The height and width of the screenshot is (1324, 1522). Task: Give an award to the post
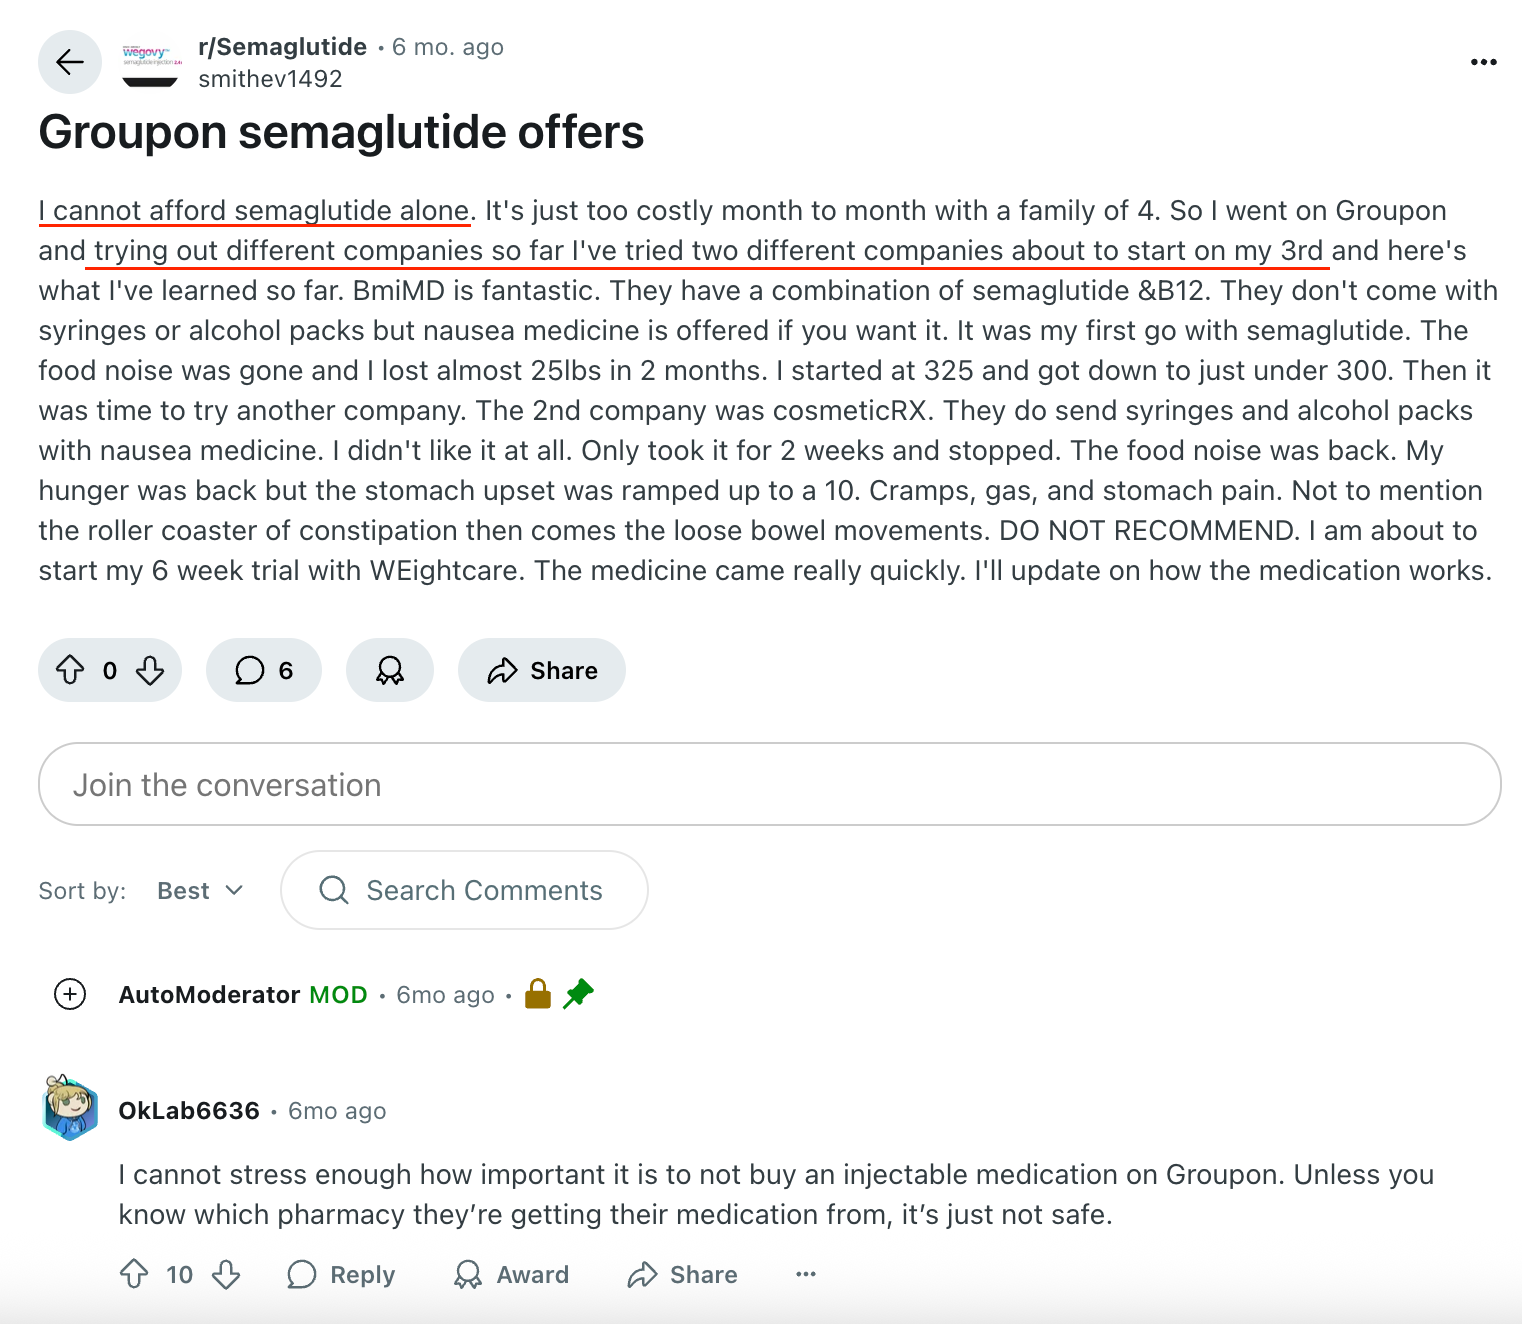[x=390, y=670]
